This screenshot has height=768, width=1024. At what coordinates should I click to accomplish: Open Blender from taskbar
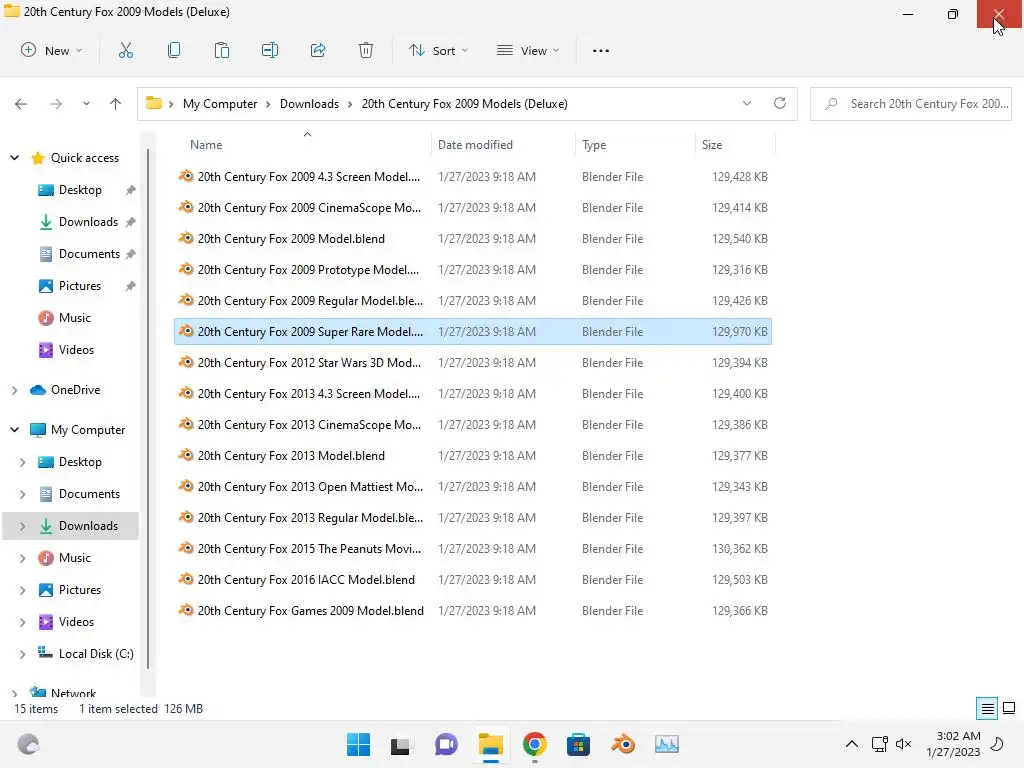tap(622, 744)
